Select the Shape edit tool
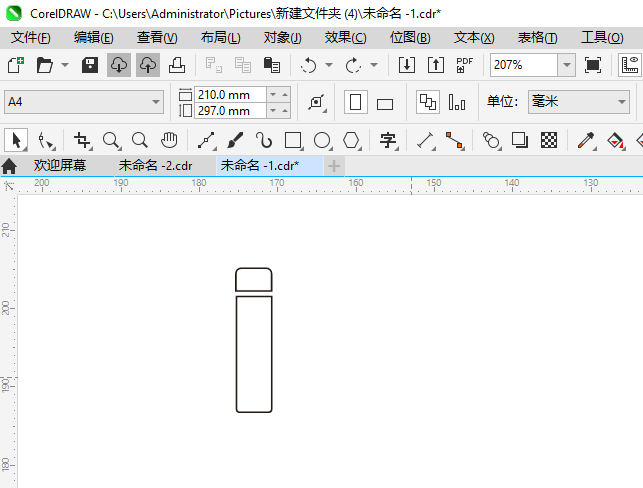This screenshot has height=488, width=643. point(46,140)
